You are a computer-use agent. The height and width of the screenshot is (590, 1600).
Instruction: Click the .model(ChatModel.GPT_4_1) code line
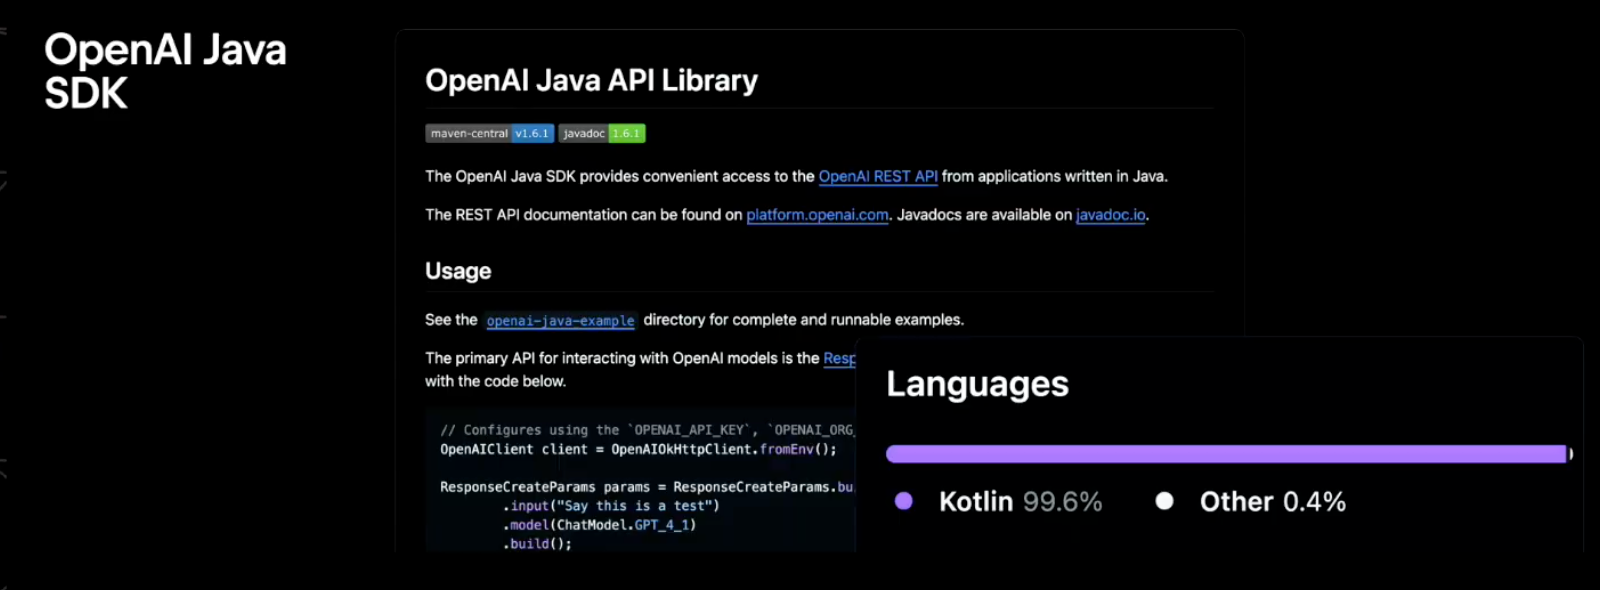(x=599, y=525)
